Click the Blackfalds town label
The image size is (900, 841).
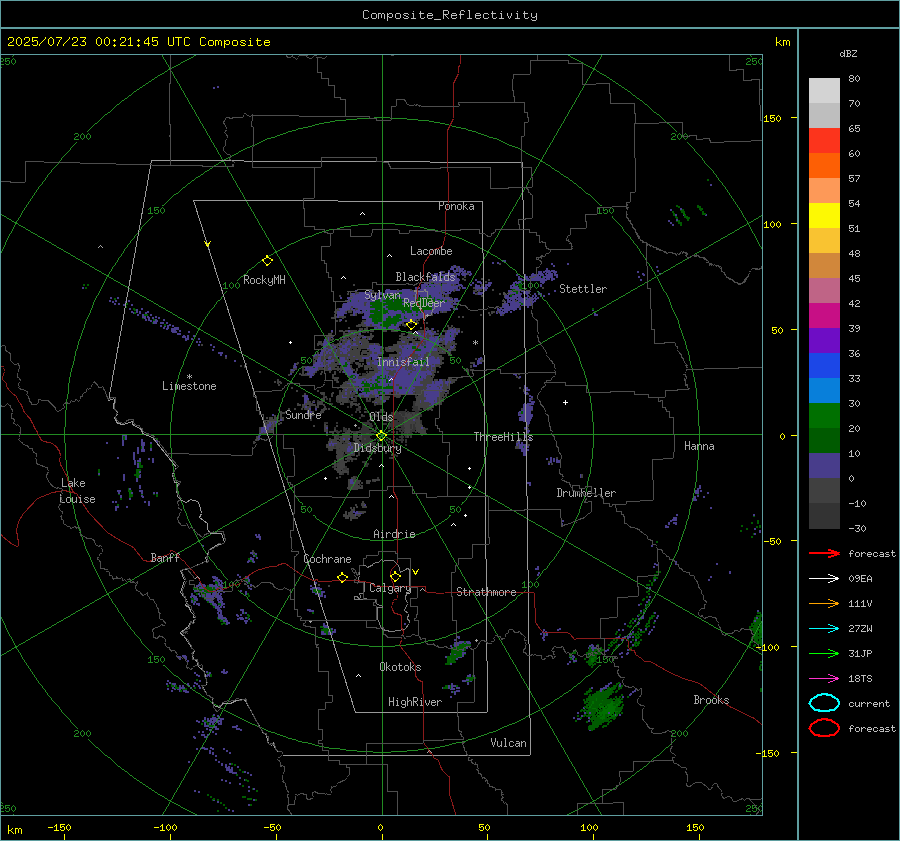click(x=425, y=277)
